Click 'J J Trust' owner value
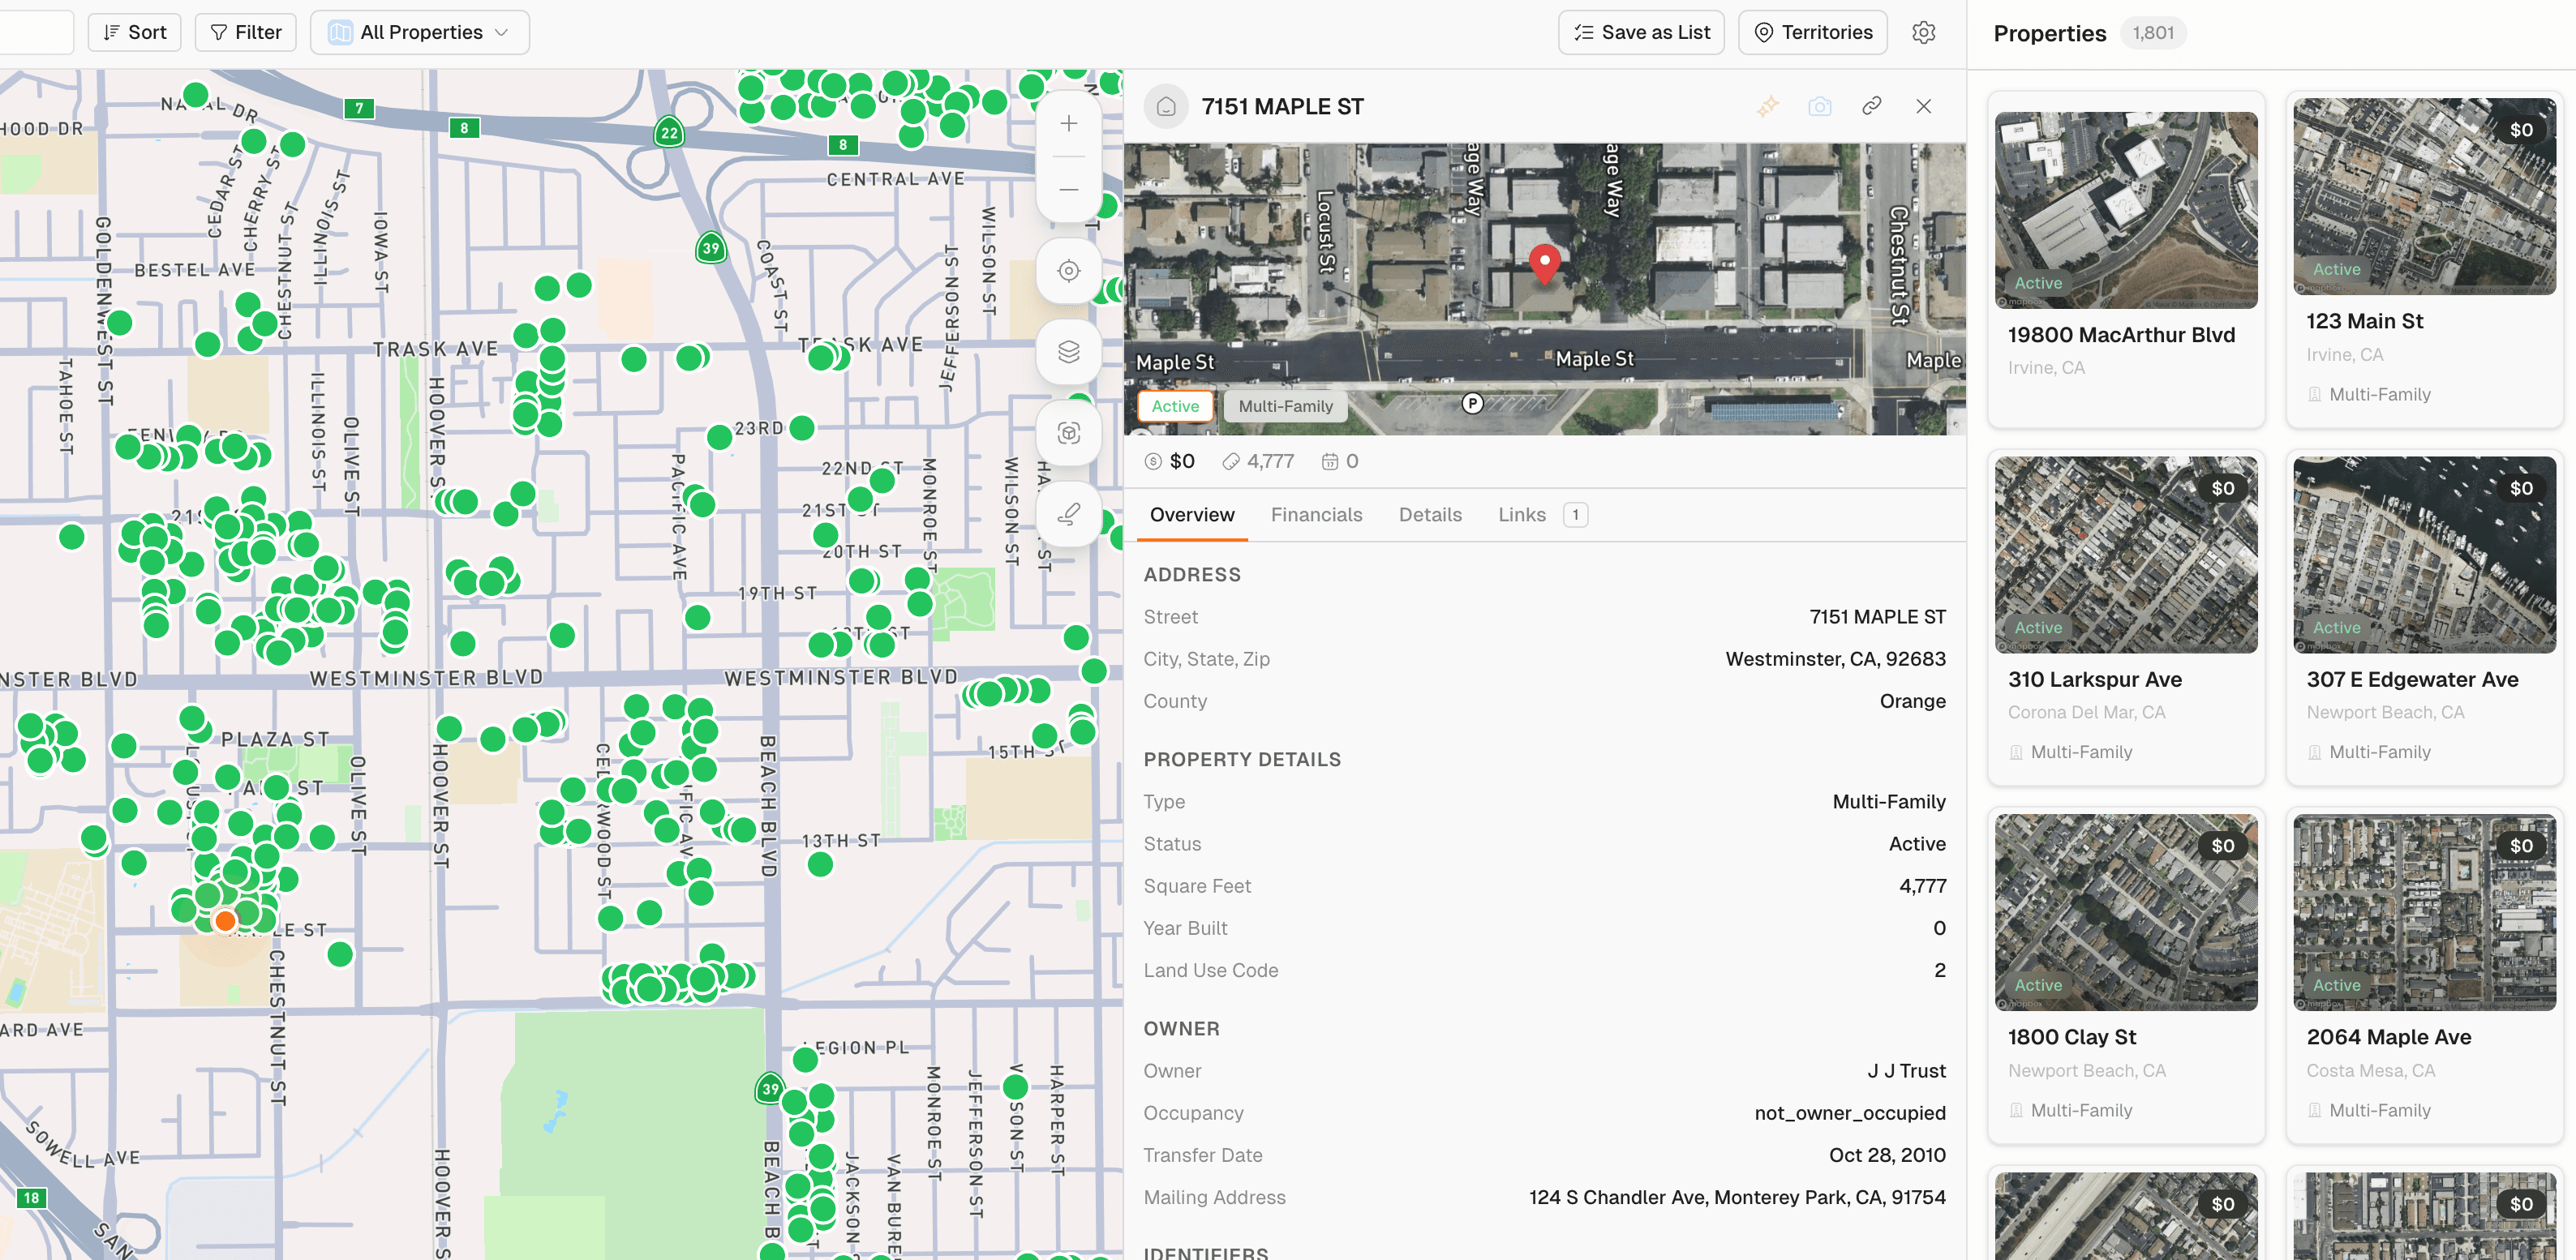 point(1906,1071)
